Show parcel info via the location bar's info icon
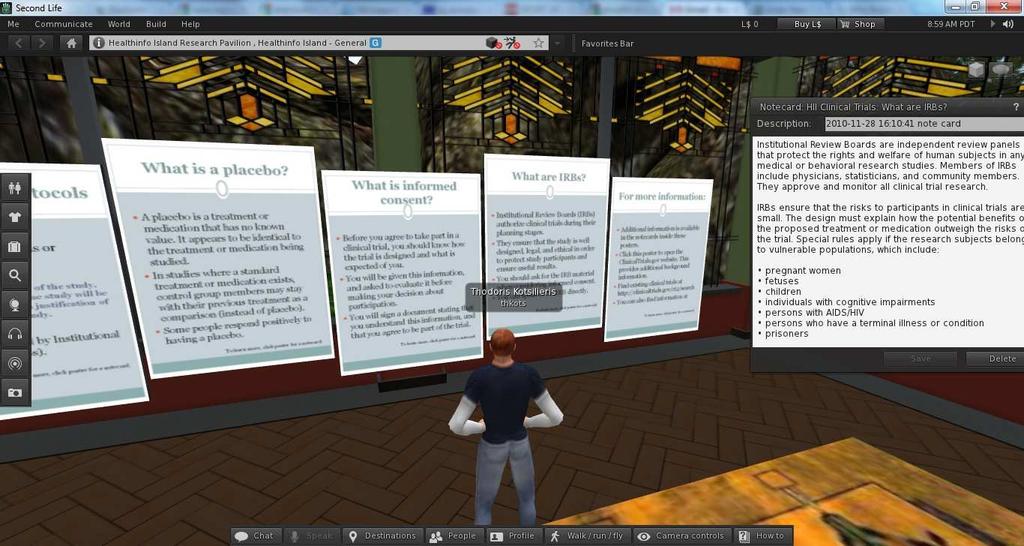The width and height of the screenshot is (1024, 546). point(99,43)
